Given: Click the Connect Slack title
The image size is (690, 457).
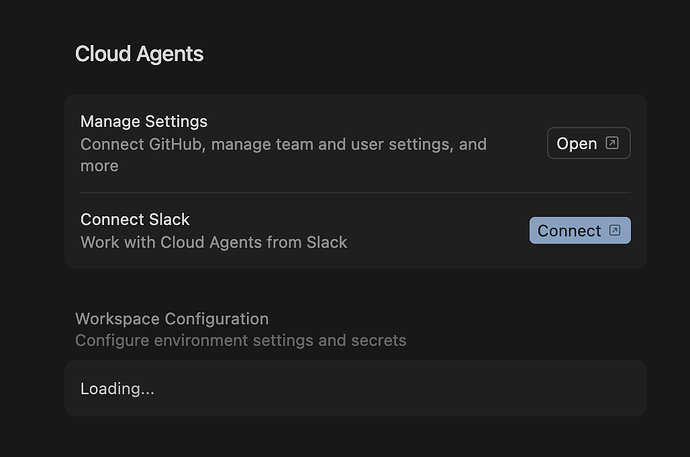Looking at the screenshot, I should [x=135, y=219].
